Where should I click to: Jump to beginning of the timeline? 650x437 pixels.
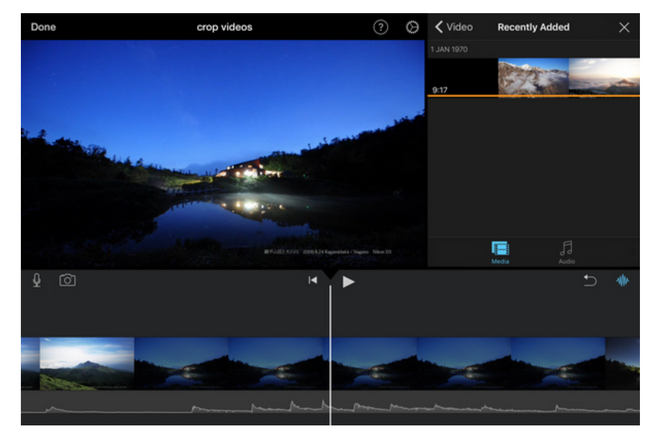[x=313, y=281]
